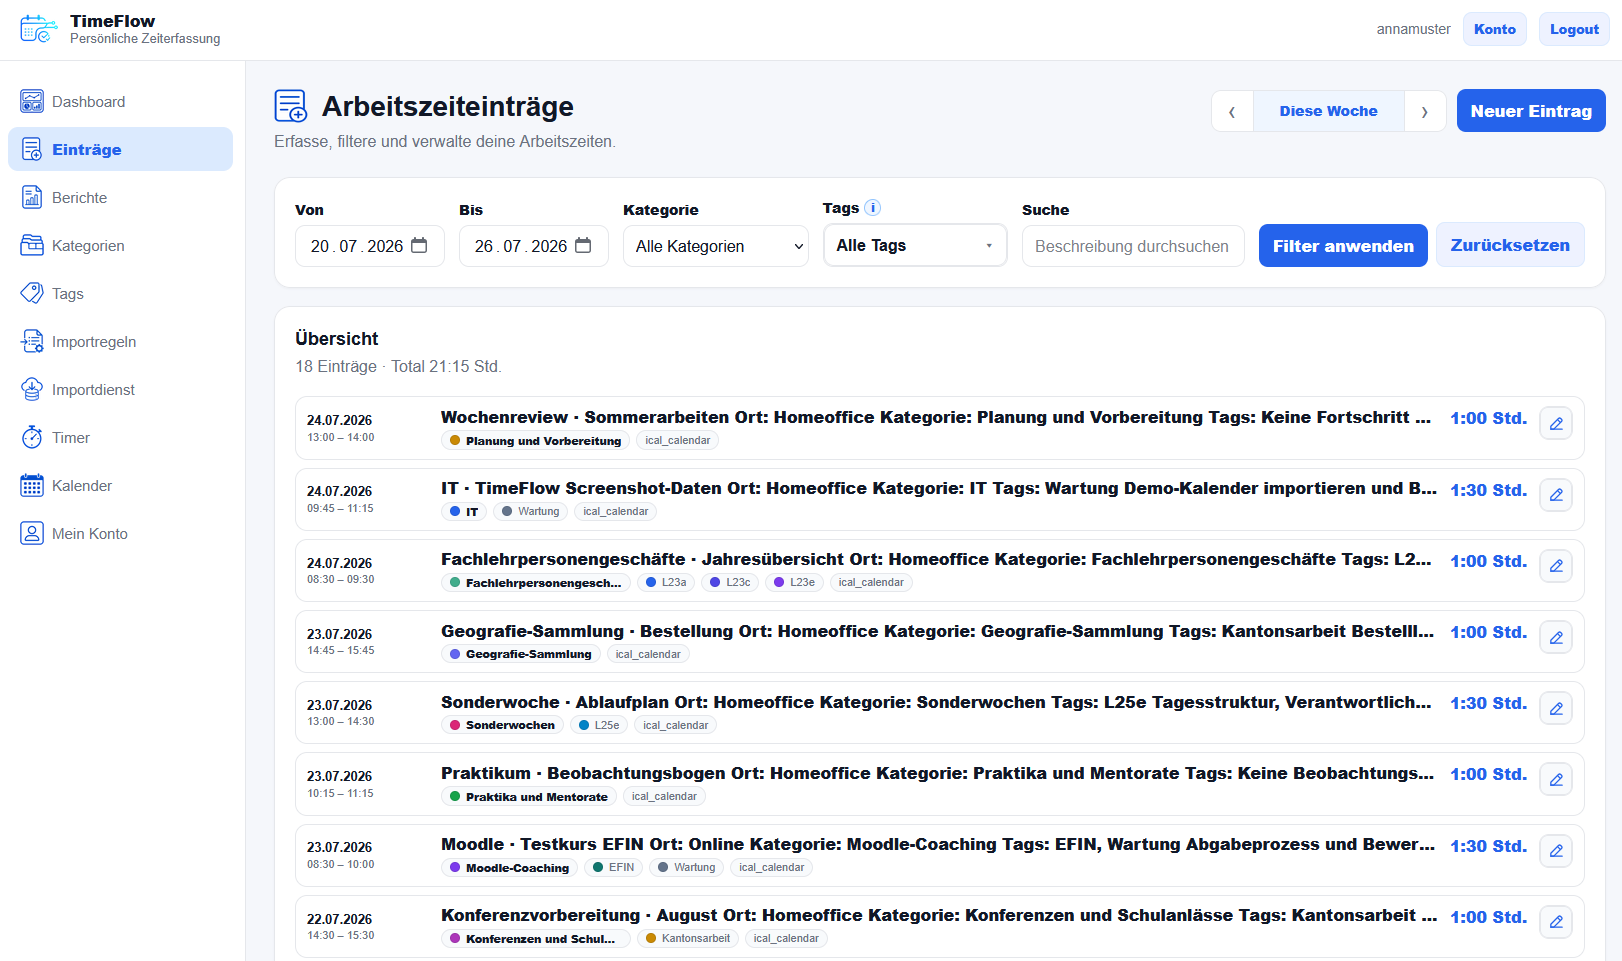The width and height of the screenshot is (1622, 961).
Task: Click the Wartung tag in IT entry
Action: click(x=530, y=512)
